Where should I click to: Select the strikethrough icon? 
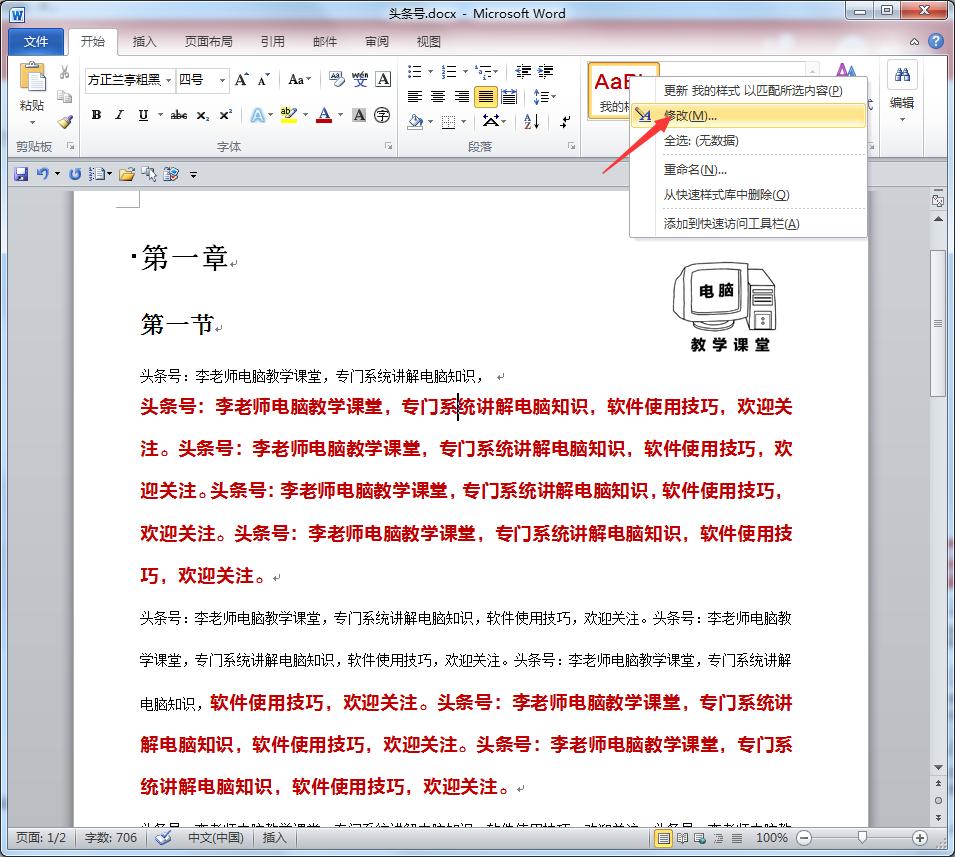[x=178, y=115]
